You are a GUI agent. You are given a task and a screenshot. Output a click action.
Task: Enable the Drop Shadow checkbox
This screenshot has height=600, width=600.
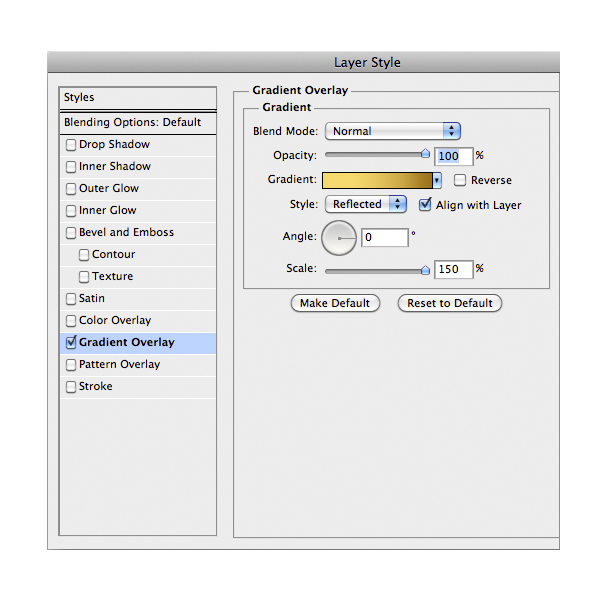pyautogui.click(x=71, y=145)
